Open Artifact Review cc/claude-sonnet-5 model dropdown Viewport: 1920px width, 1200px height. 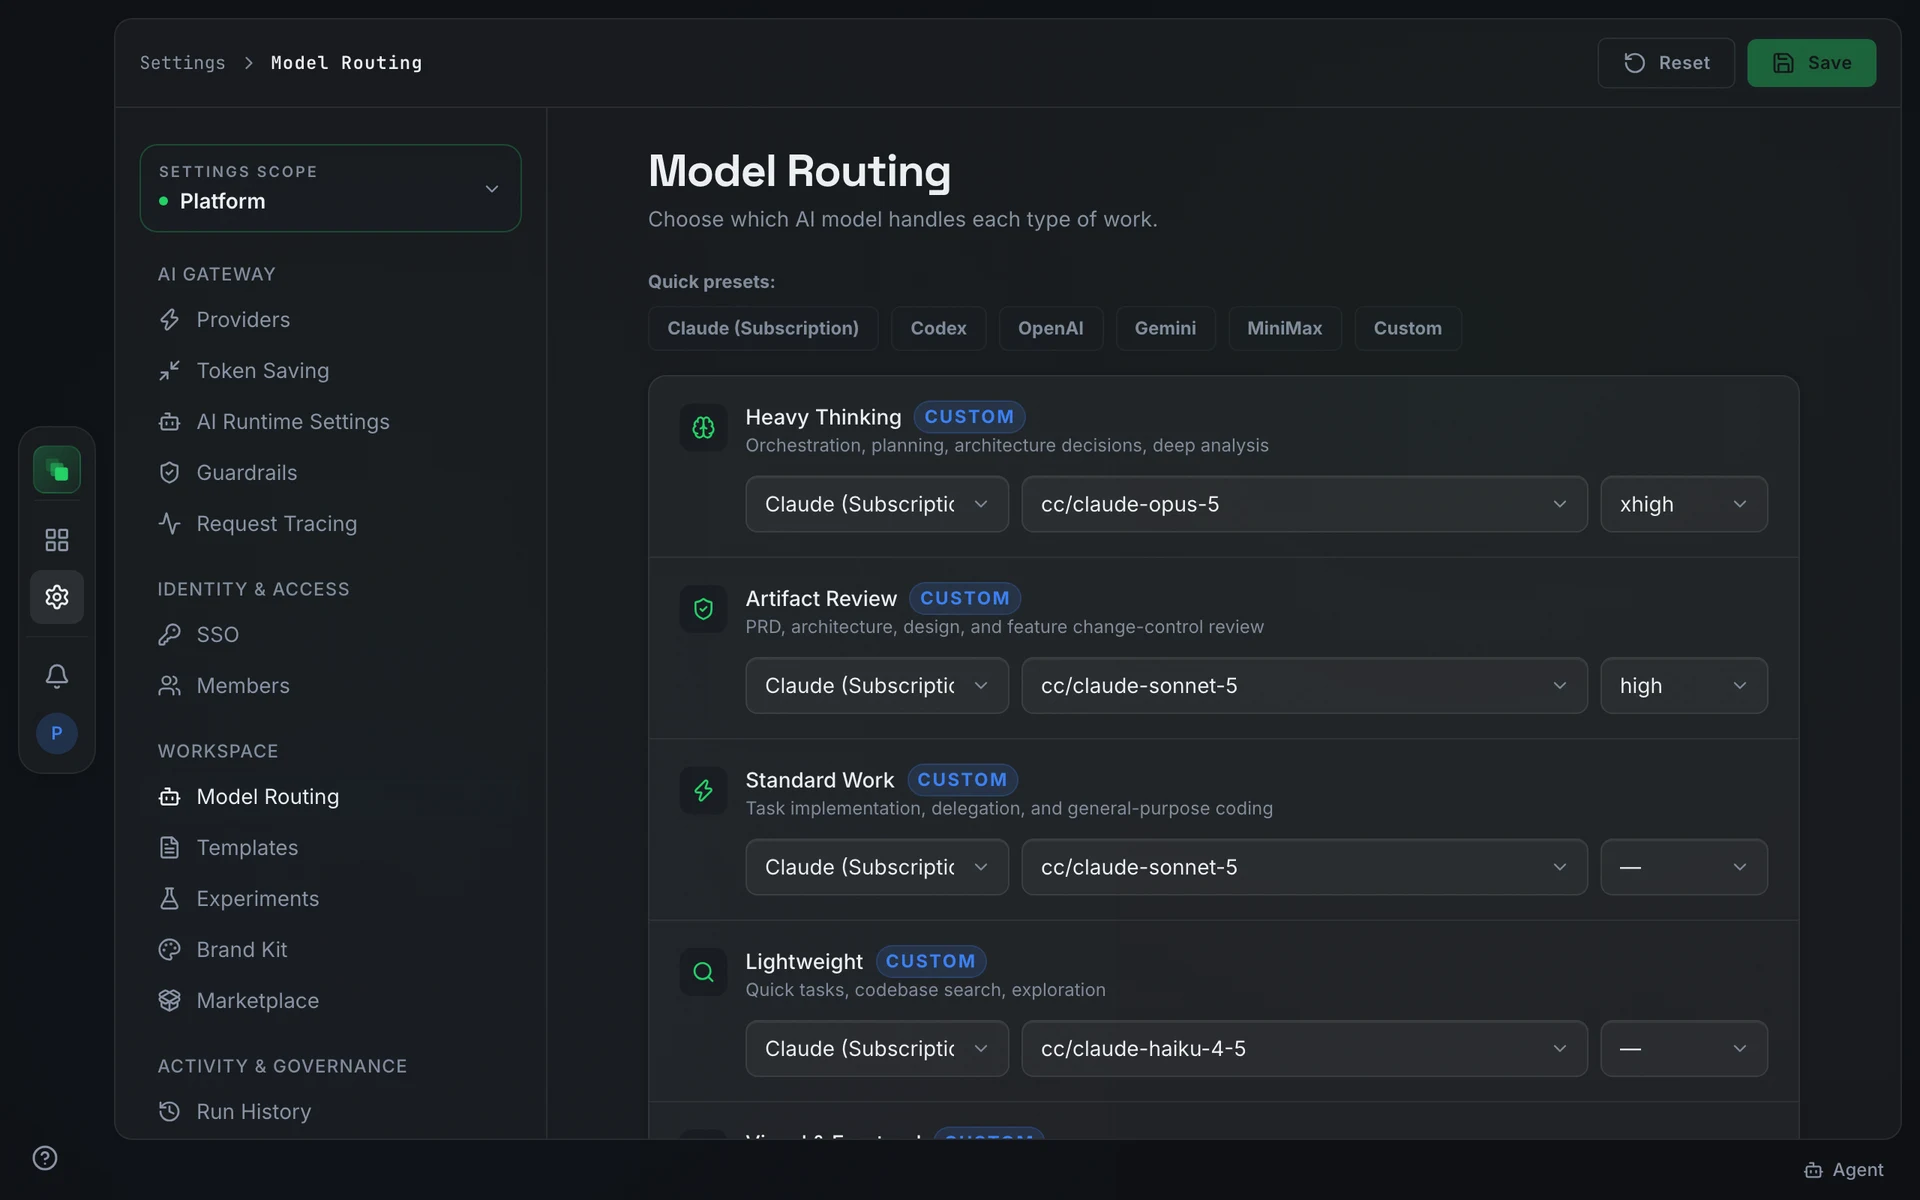click(x=1304, y=686)
